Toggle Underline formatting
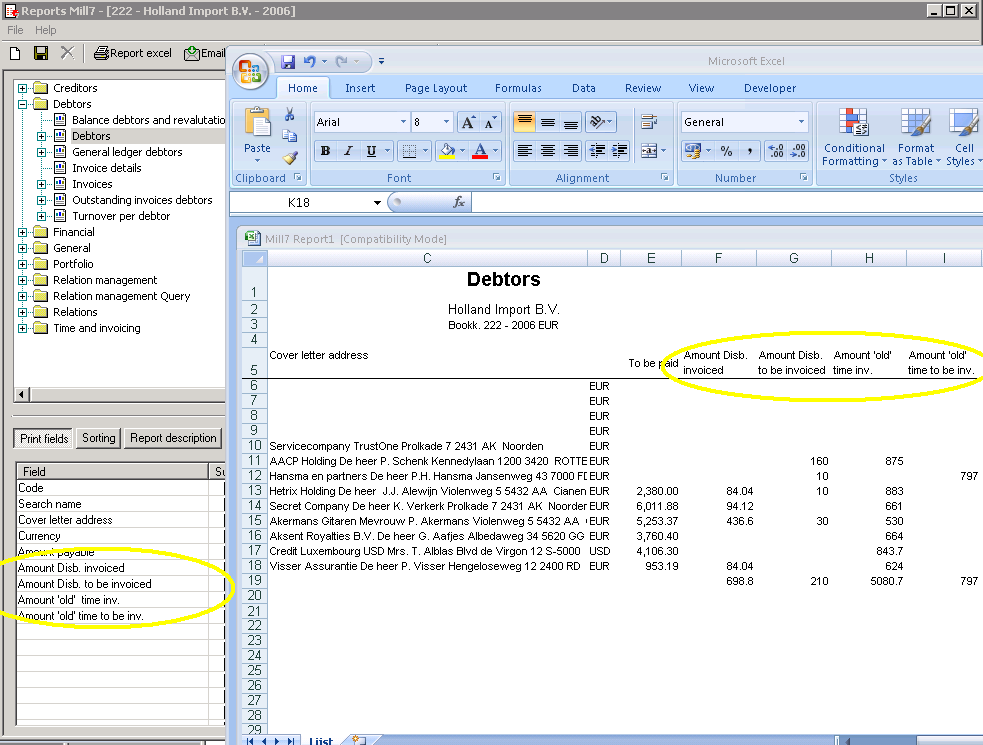This screenshot has height=745, width=983. point(371,151)
